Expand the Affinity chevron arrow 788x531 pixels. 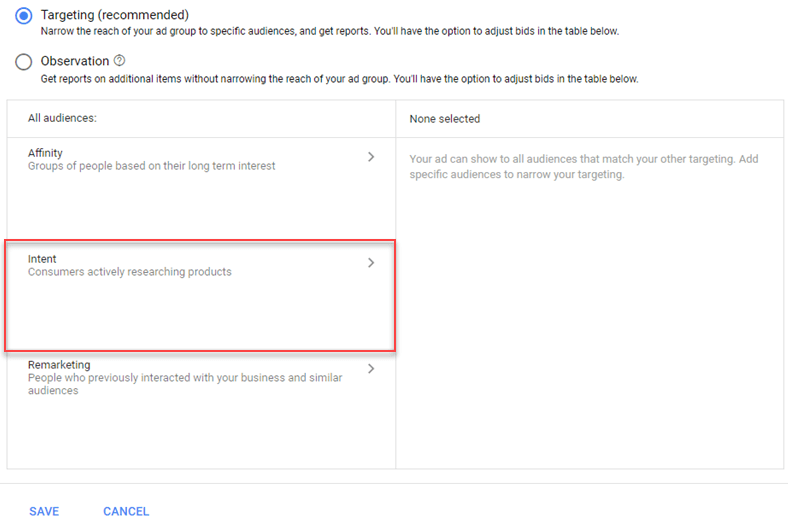click(x=371, y=157)
